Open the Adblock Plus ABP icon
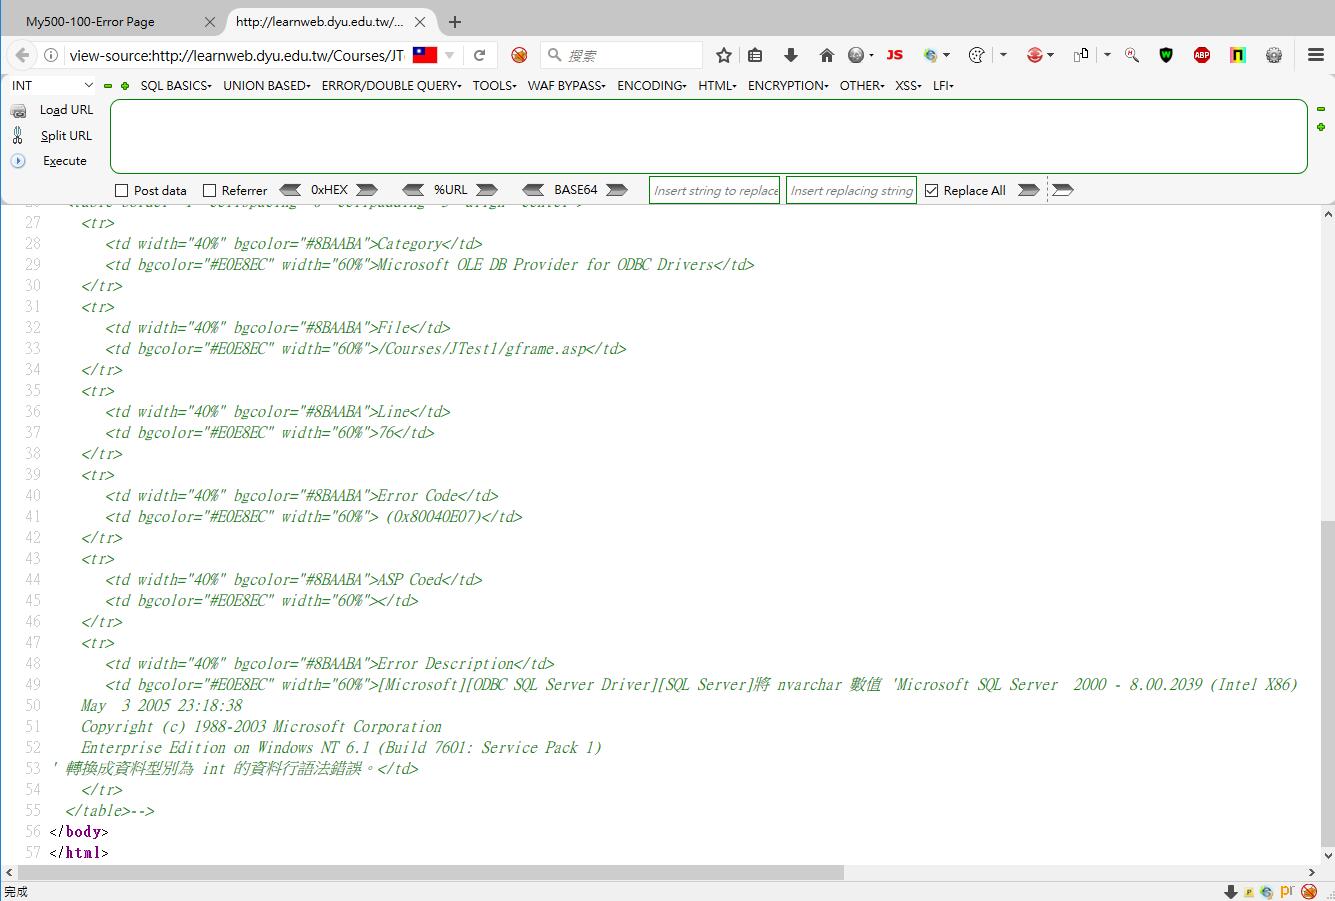This screenshot has height=901, width=1335. (x=1202, y=55)
